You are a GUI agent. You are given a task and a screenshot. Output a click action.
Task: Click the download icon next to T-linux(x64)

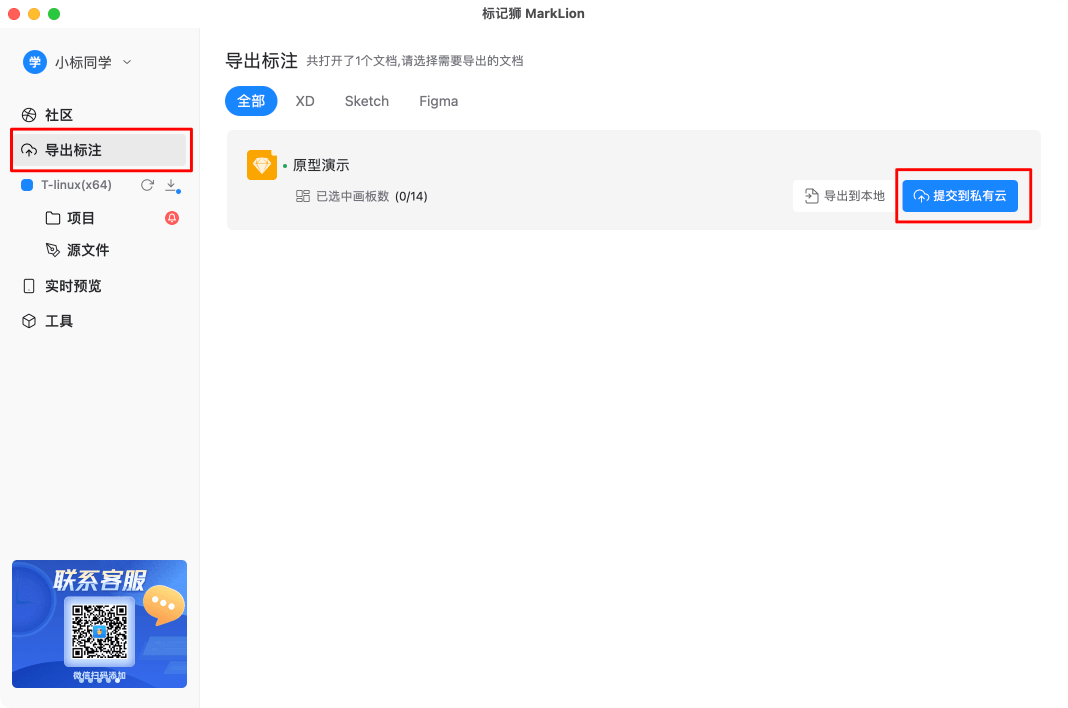coord(170,184)
